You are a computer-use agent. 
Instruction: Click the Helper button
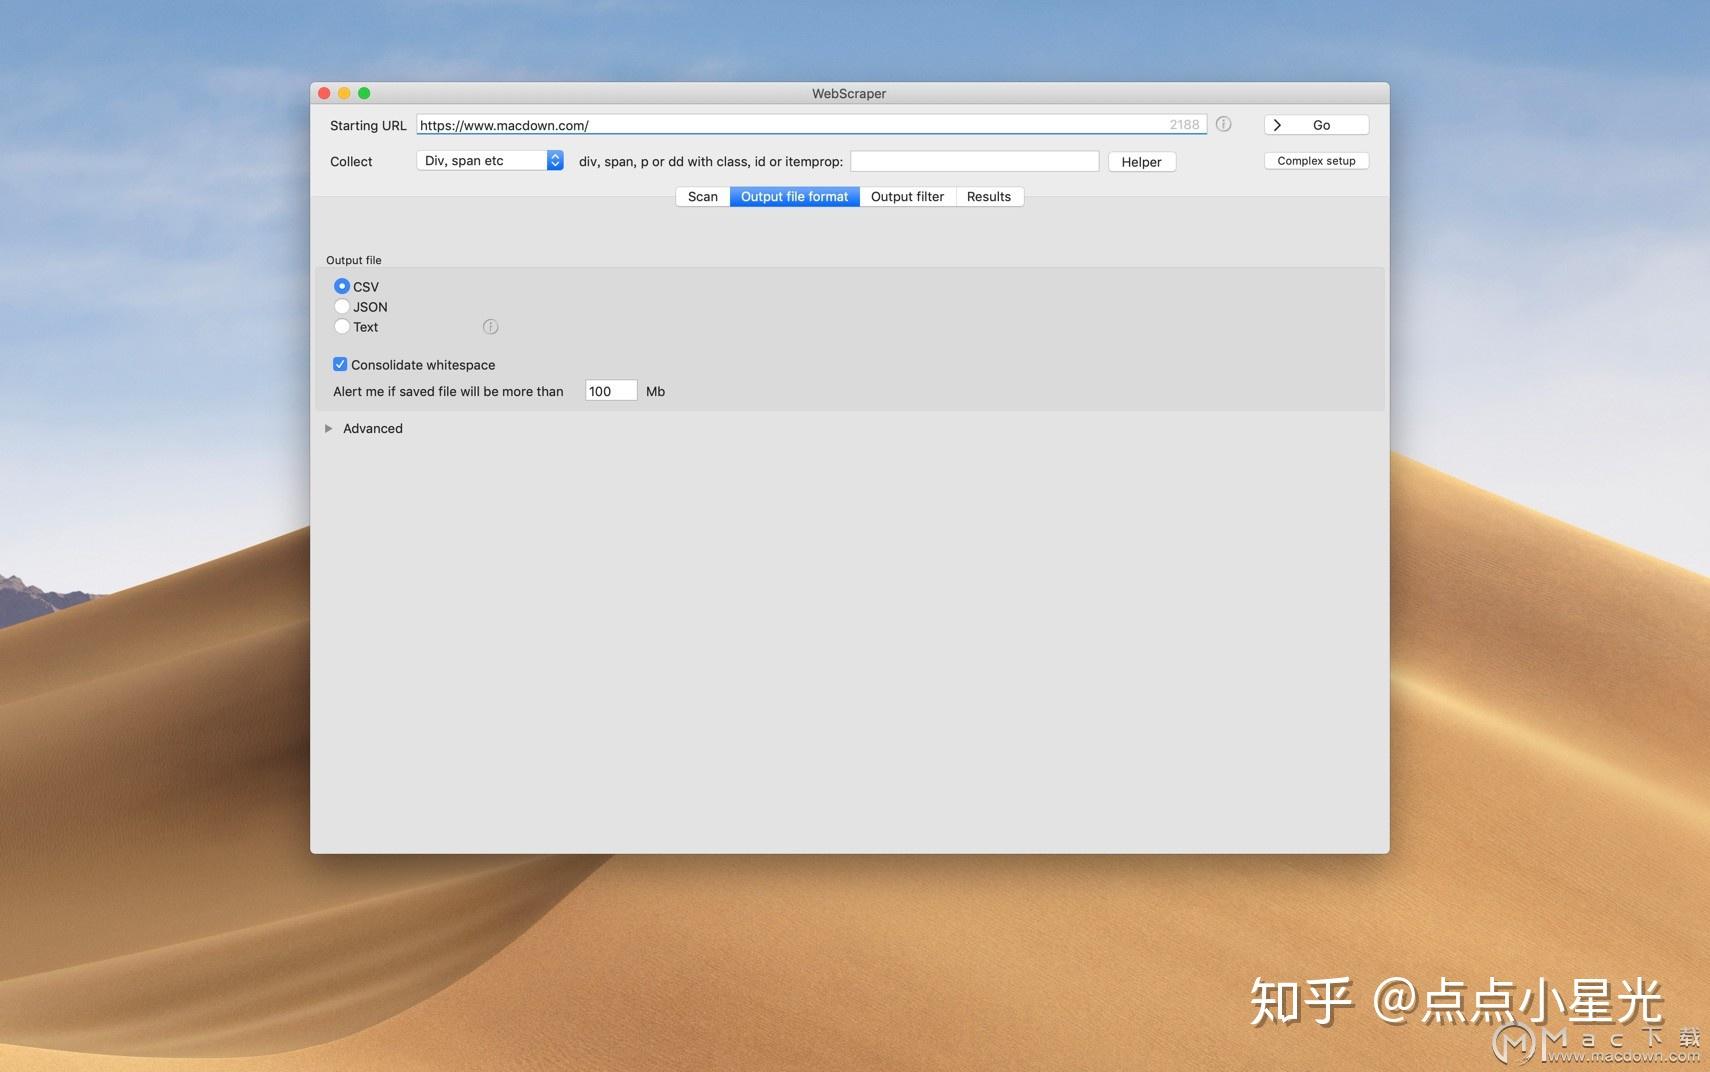click(x=1141, y=162)
